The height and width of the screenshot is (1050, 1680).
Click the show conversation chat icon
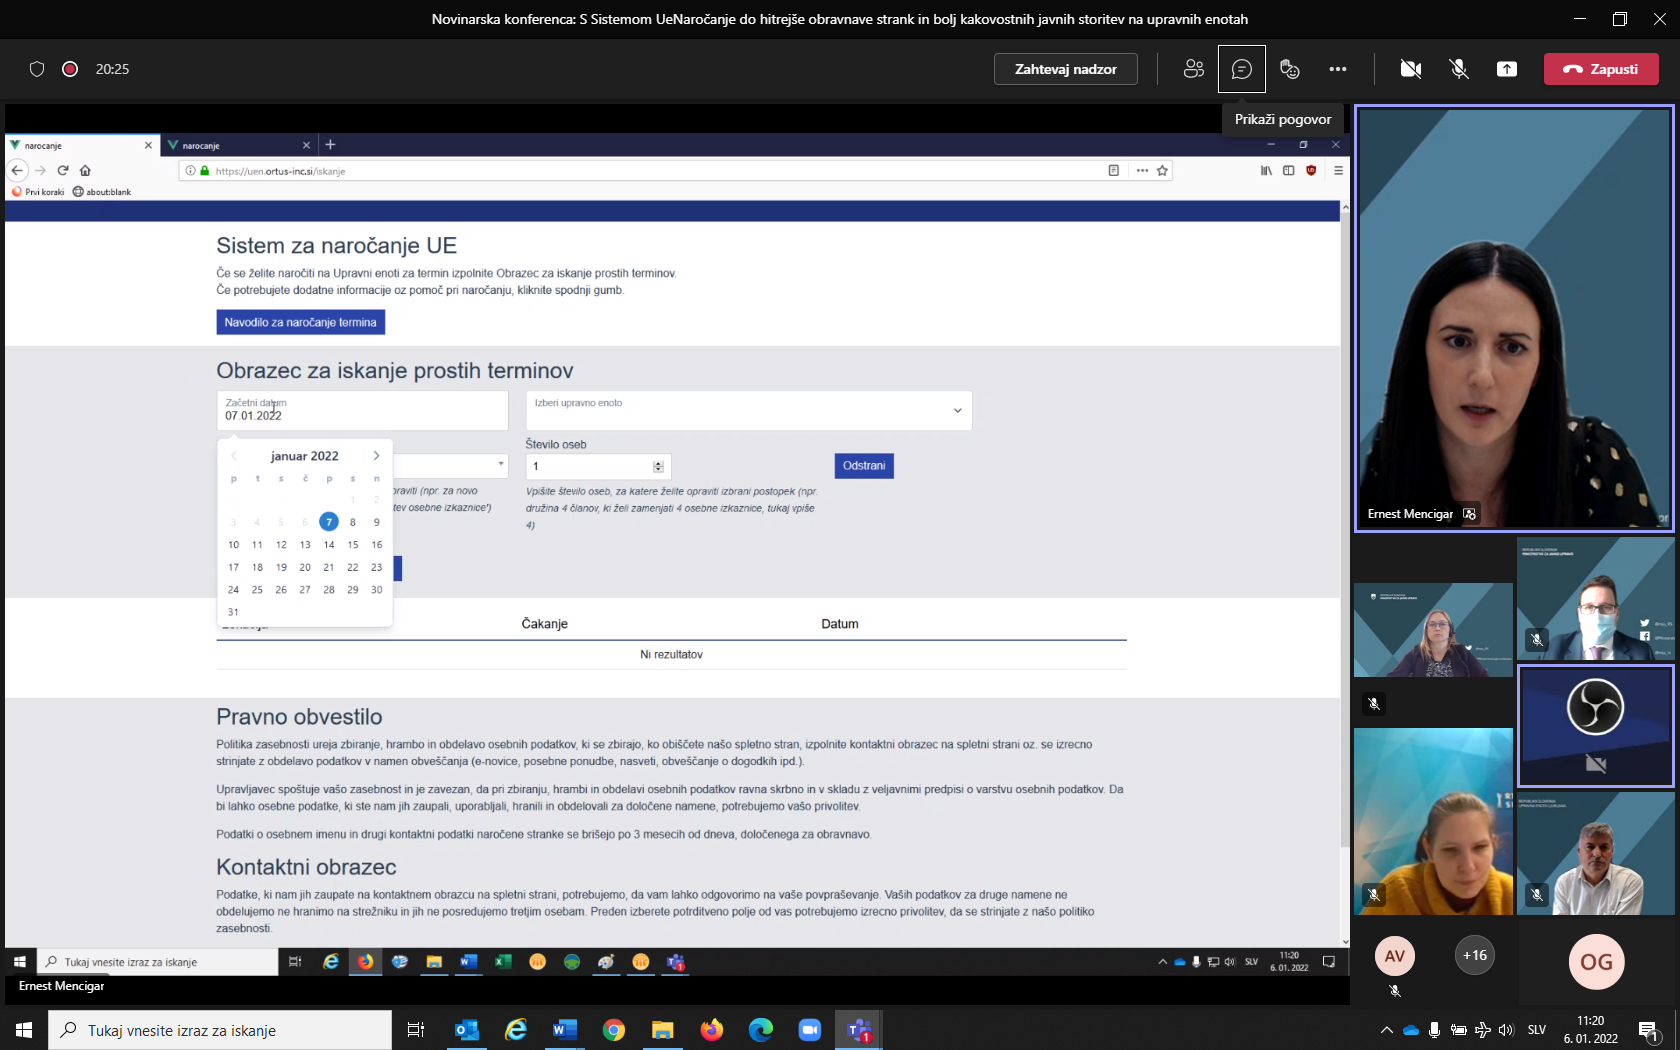(x=1241, y=69)
